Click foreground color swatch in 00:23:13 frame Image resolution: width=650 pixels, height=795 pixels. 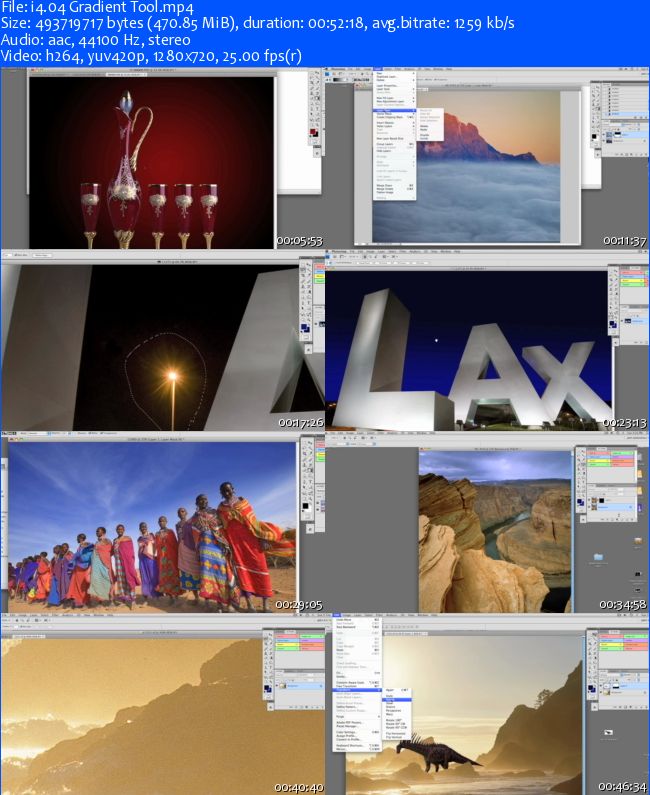(x=612, y=323)
